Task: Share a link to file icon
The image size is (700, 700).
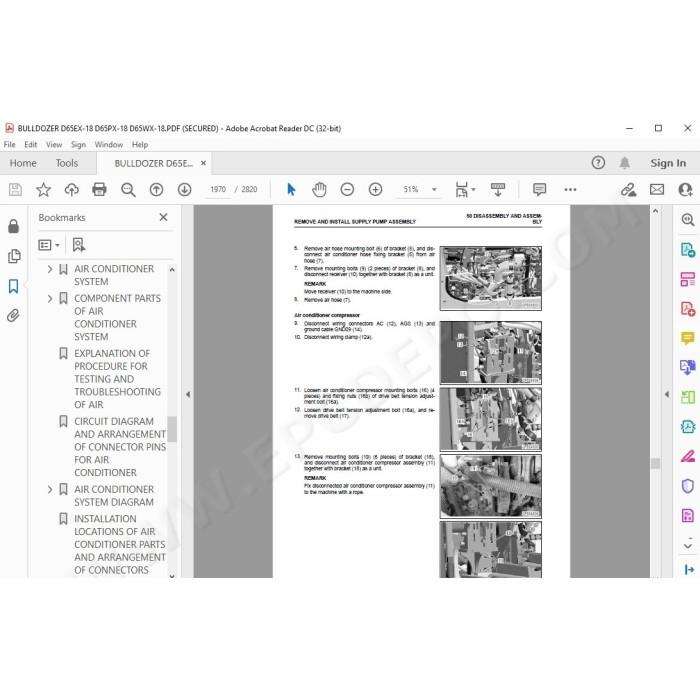Action: point(628,190)
